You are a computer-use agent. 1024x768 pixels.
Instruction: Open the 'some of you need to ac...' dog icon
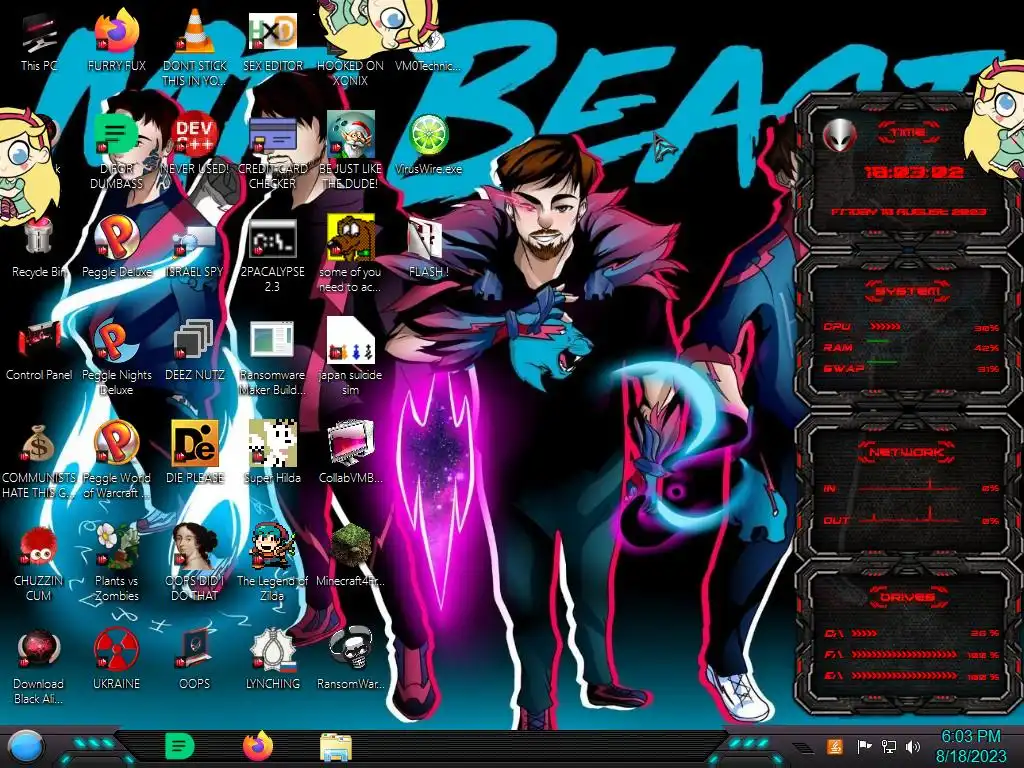tap(350, 255)
